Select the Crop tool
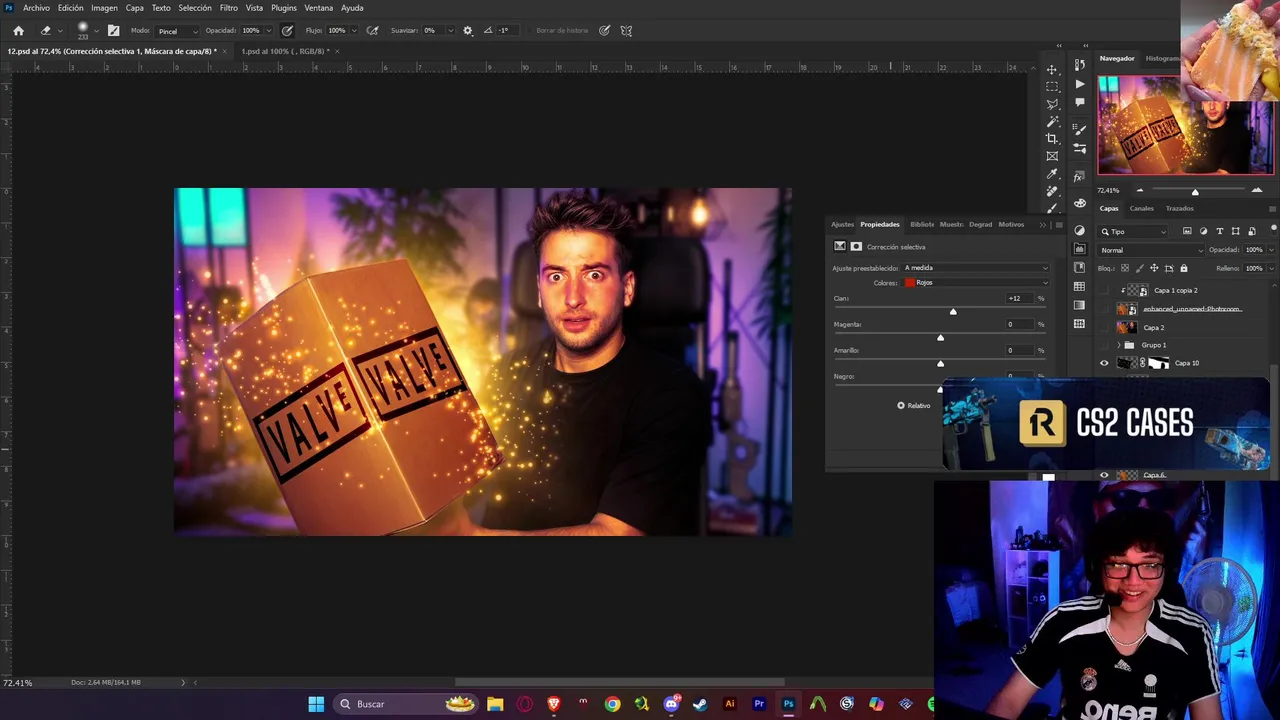 coord(1052,139)
